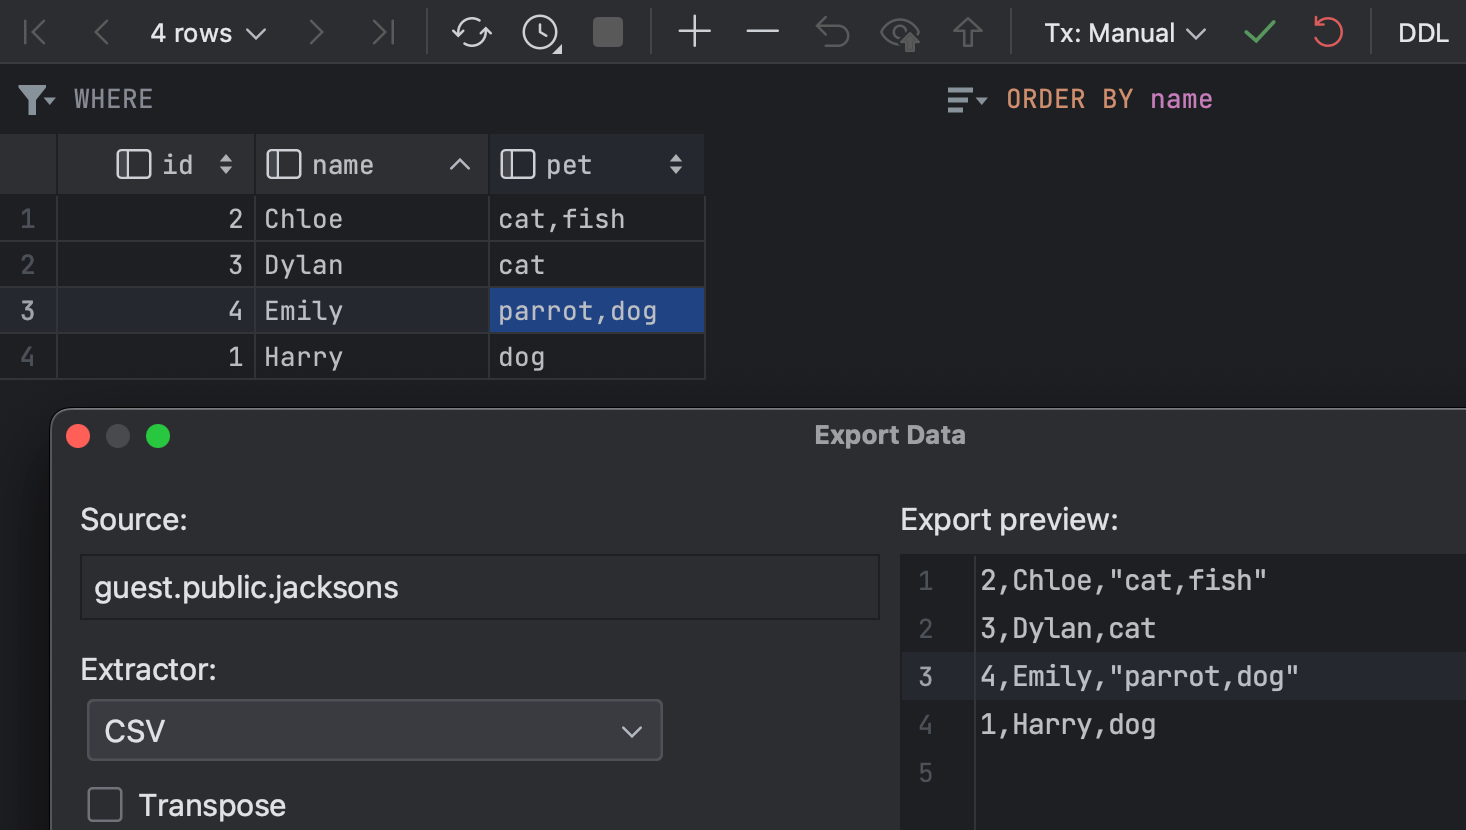Go to the next page of rows
The image size is (1466, 830).
click(x=317, y=32)
